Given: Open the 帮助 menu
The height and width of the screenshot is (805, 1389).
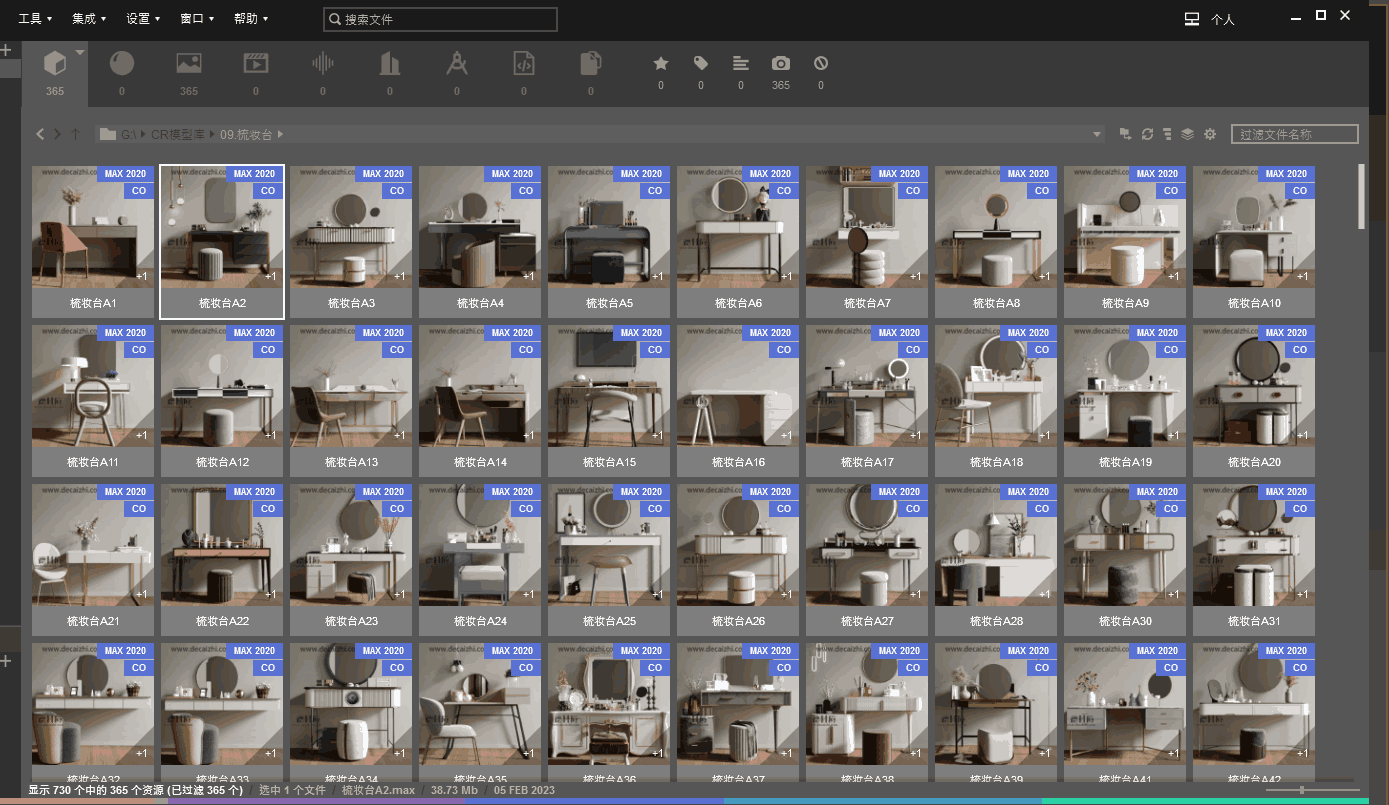Looking at the screenshot, I should (251, 19).
